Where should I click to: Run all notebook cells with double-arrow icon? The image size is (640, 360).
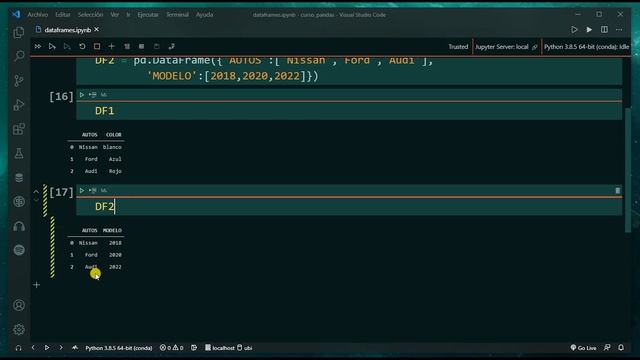point(38,47)
